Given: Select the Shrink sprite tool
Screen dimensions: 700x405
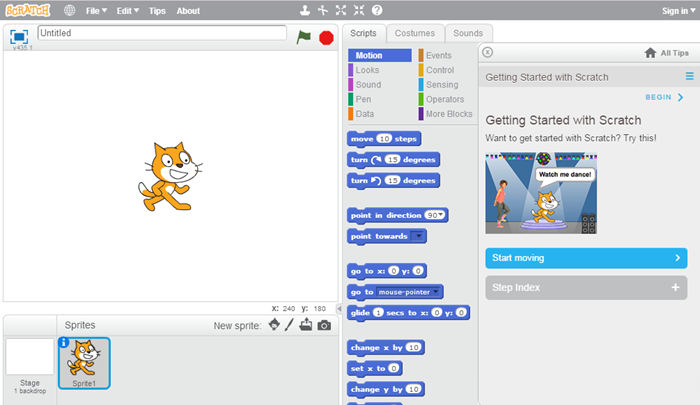Looking at the screenshot, I should pyautogui.click(x=359, y=10).
